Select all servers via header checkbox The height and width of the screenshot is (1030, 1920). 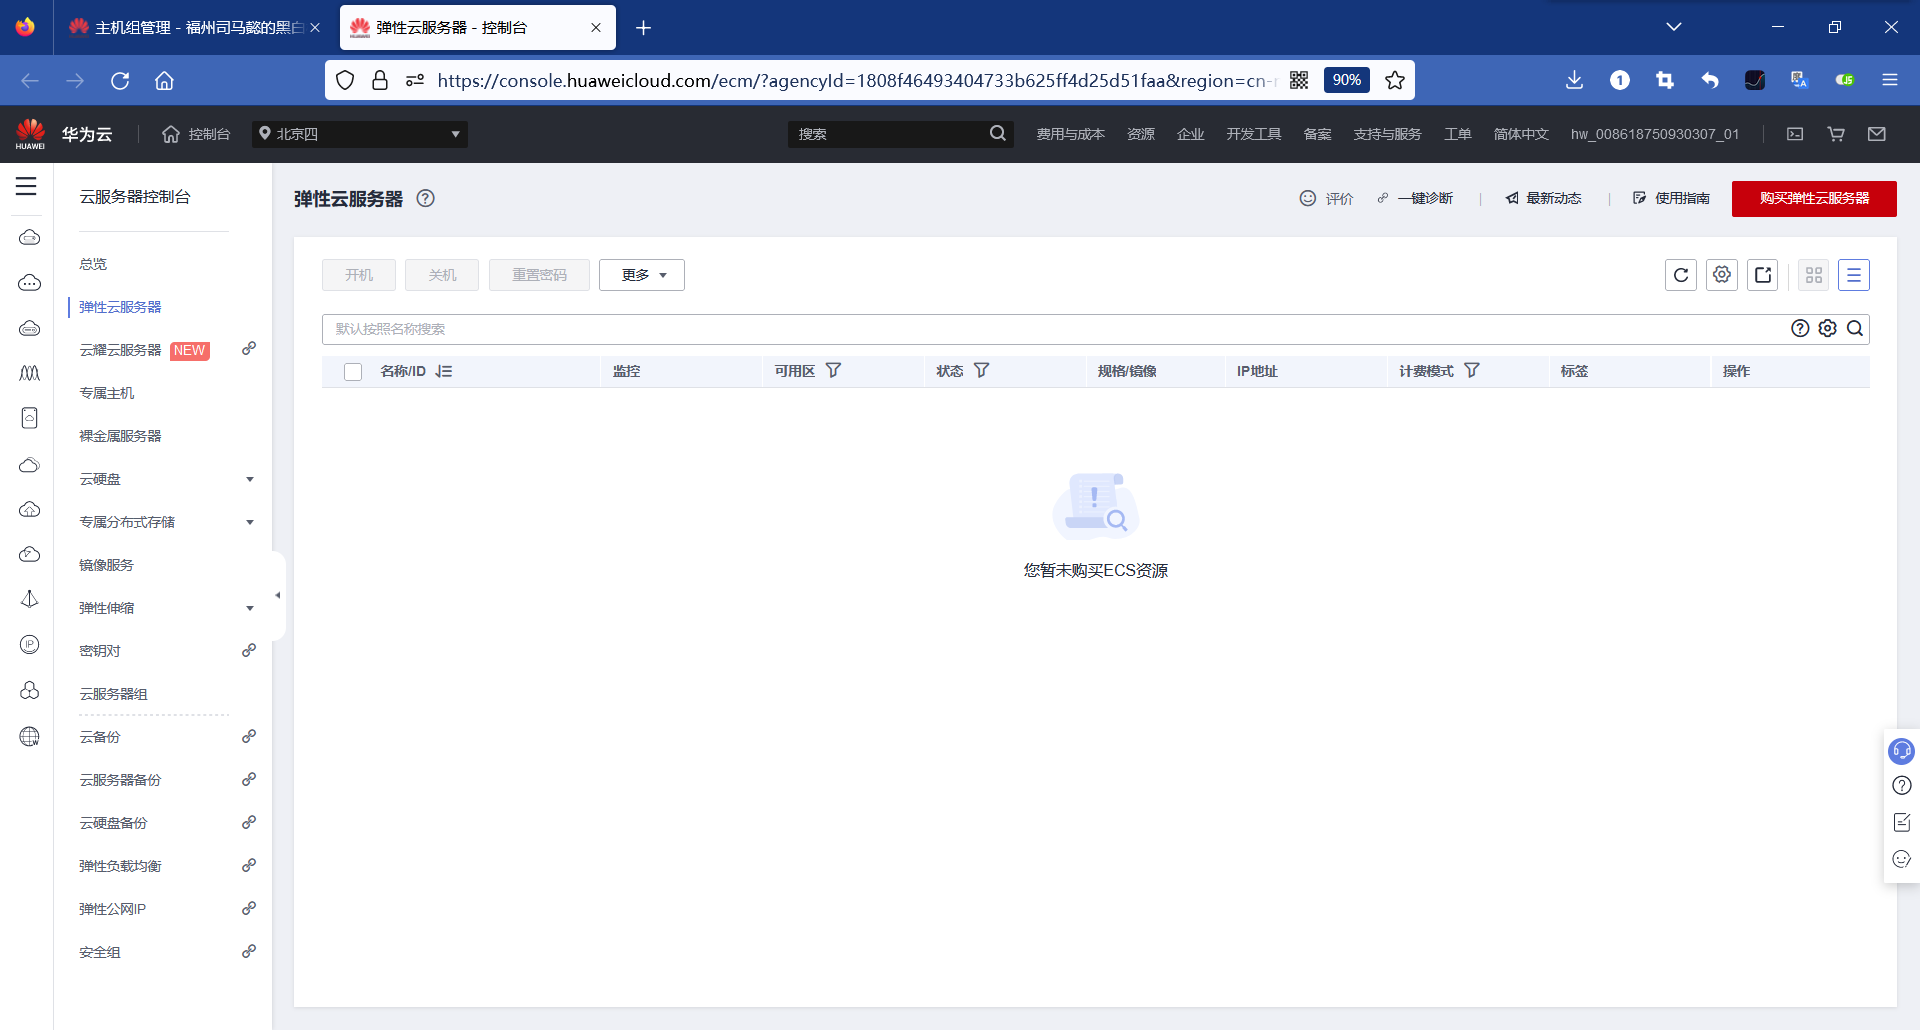352,371
